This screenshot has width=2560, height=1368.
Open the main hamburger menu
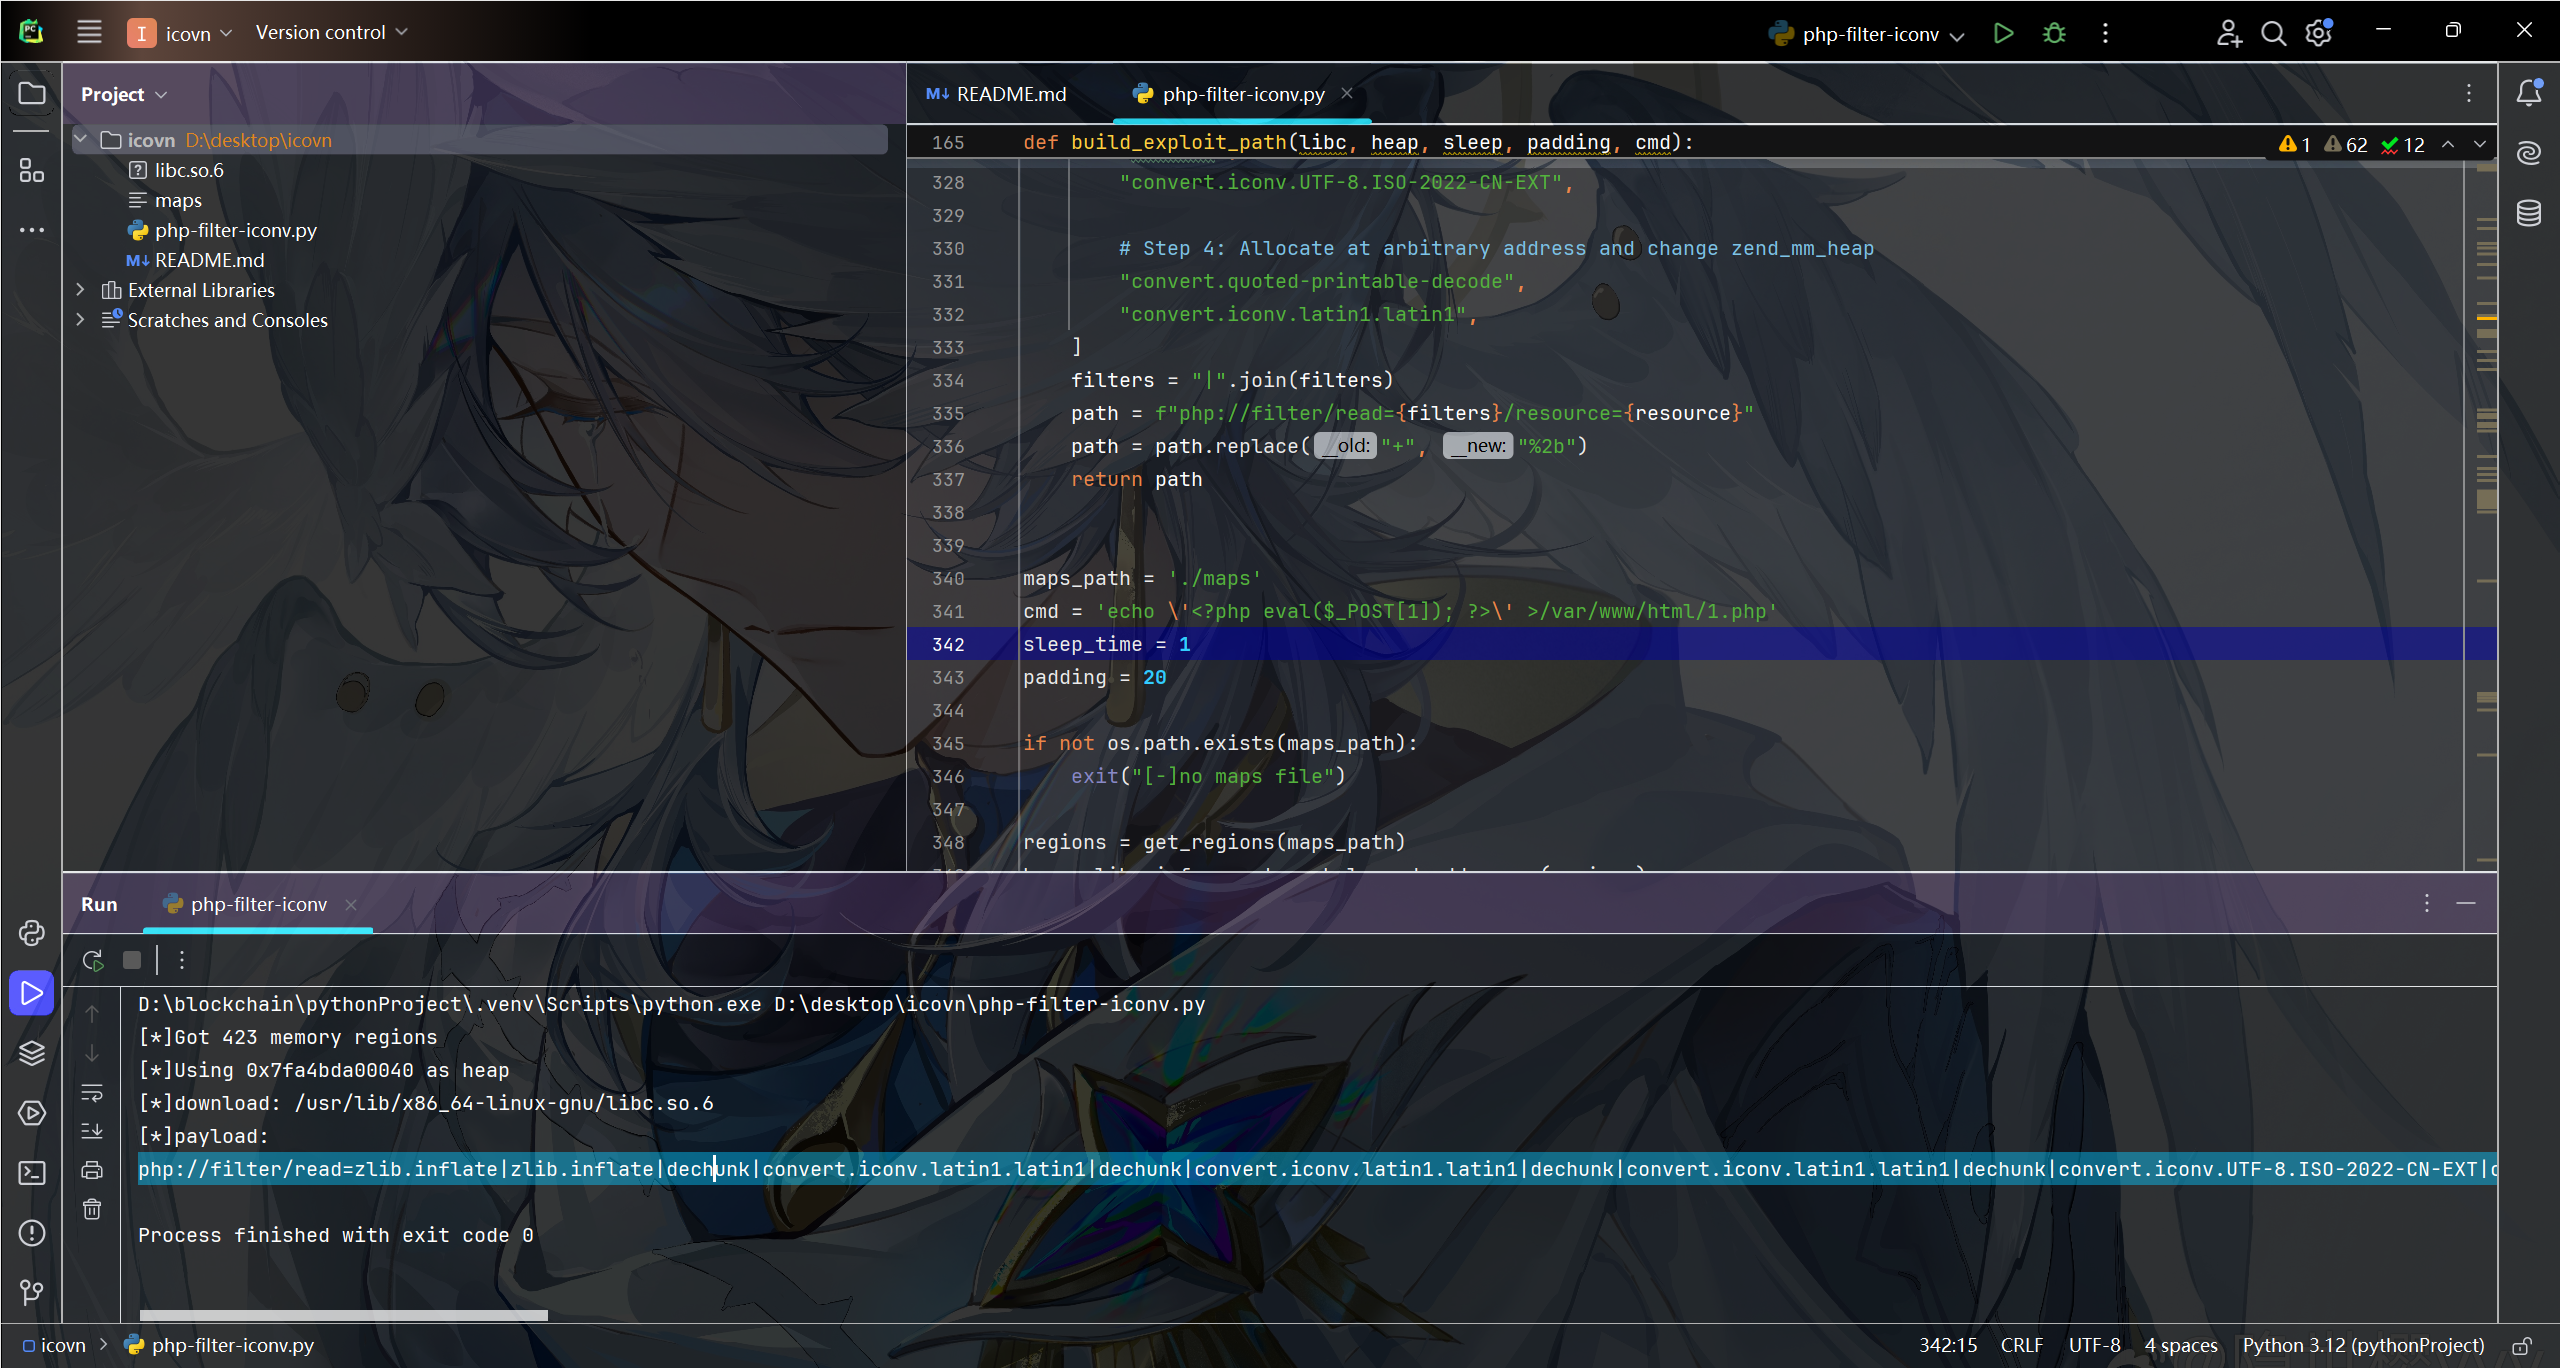pos(90,32)
